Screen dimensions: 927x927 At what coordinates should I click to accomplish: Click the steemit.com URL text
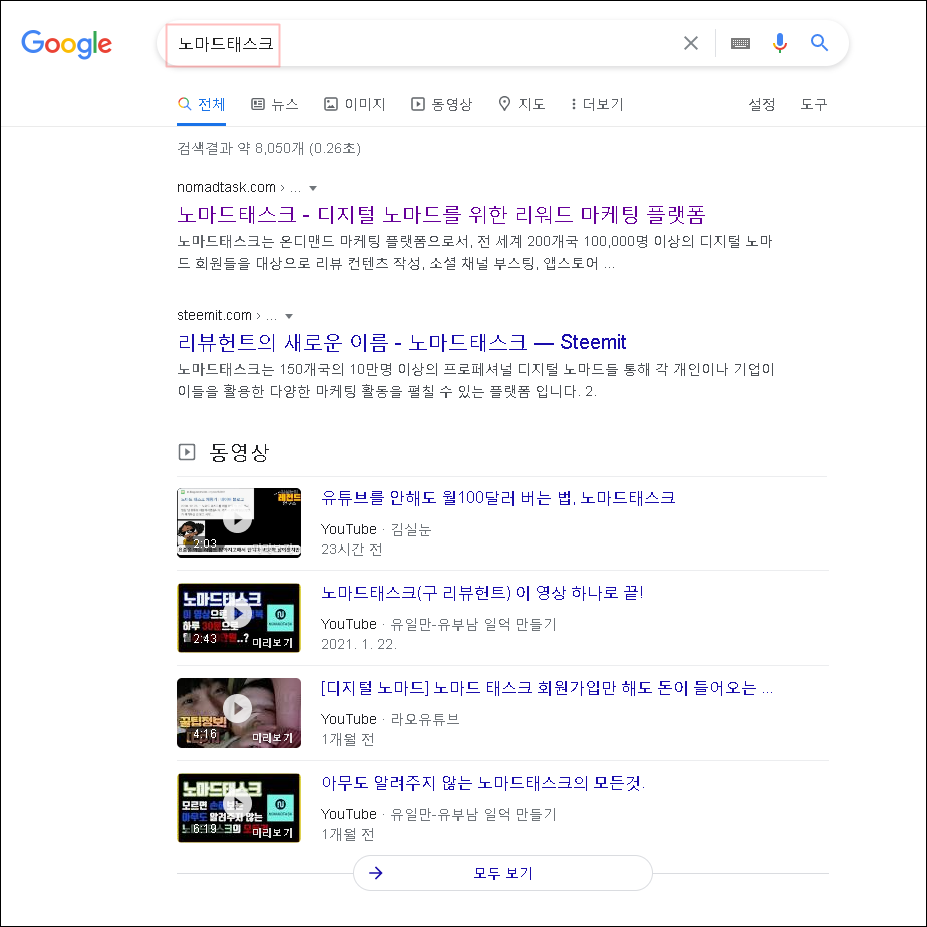click(214, 315)
